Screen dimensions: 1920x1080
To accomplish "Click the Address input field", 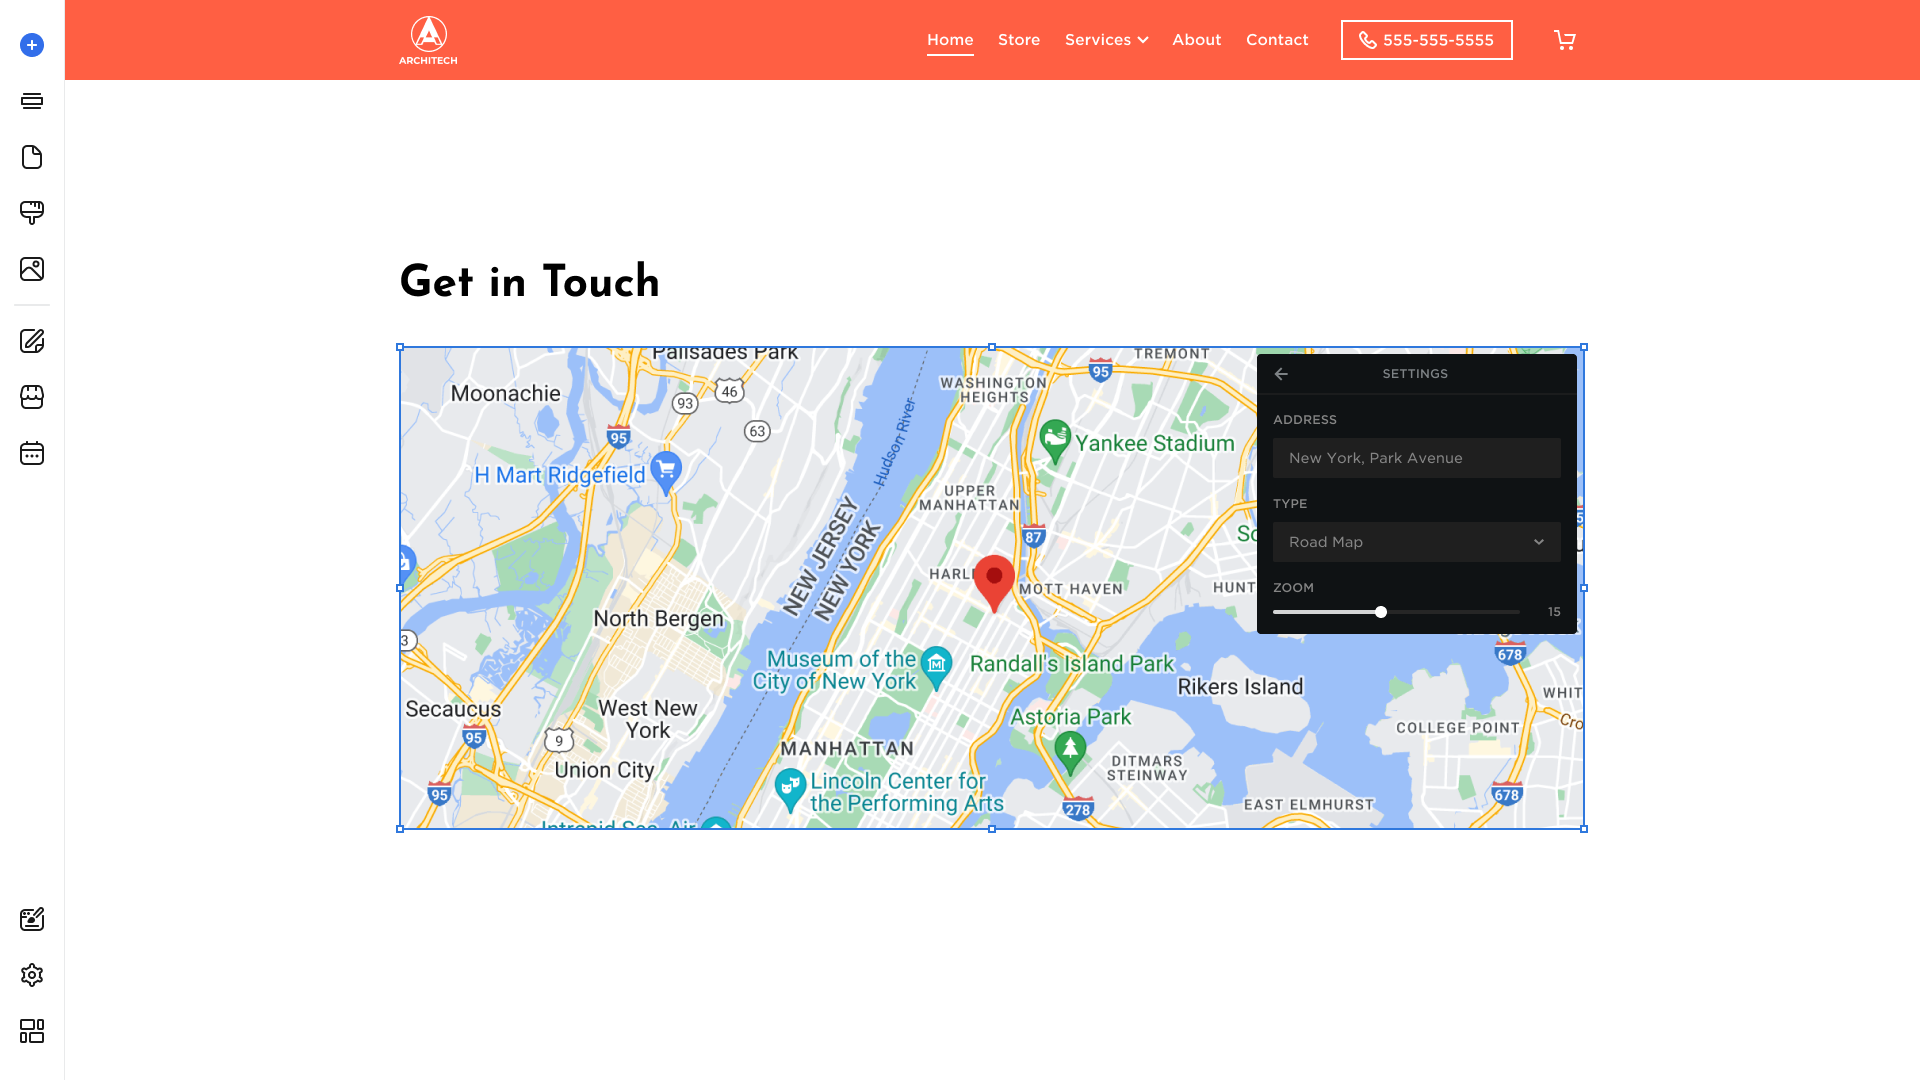I will point(1416,458).
